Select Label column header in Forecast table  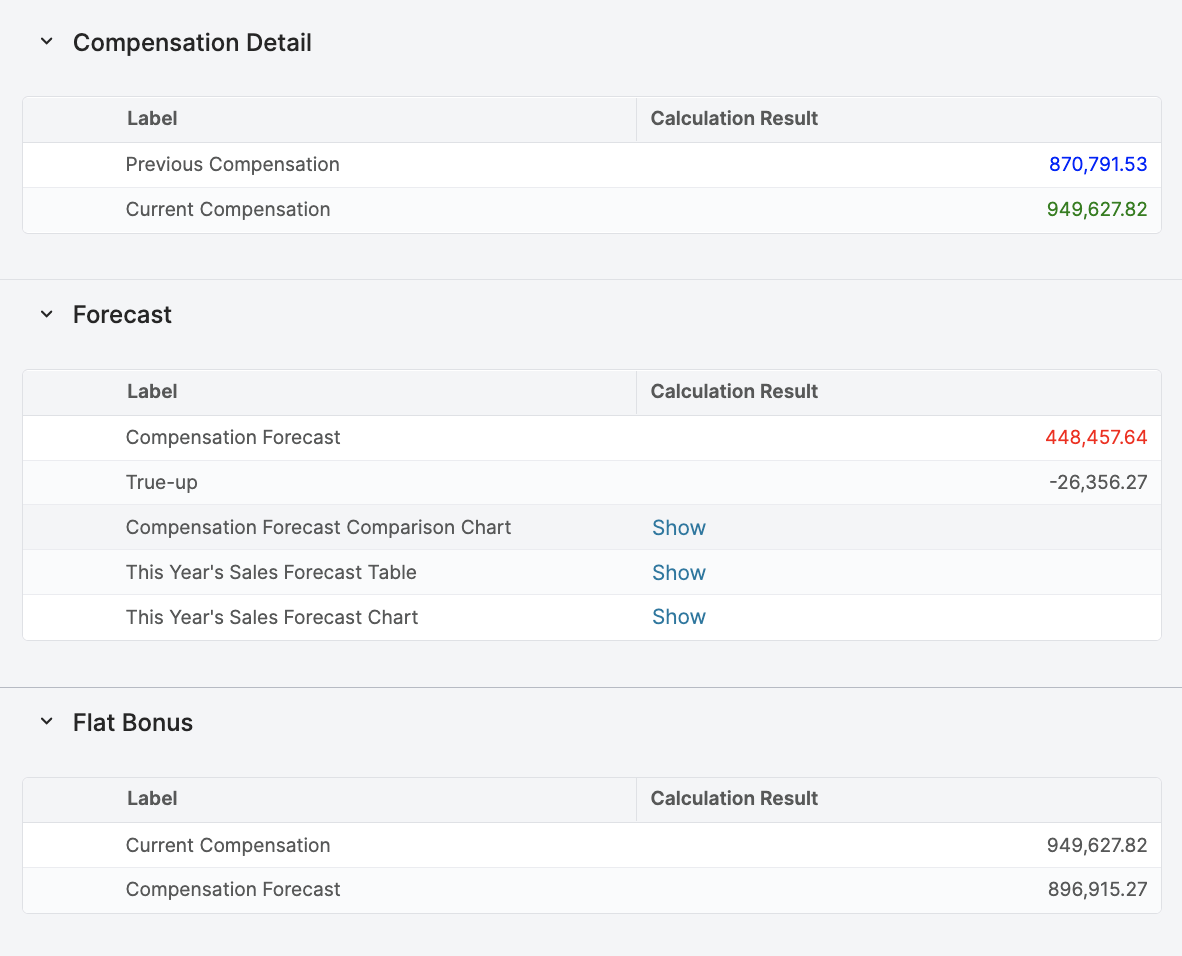point(152,391)
